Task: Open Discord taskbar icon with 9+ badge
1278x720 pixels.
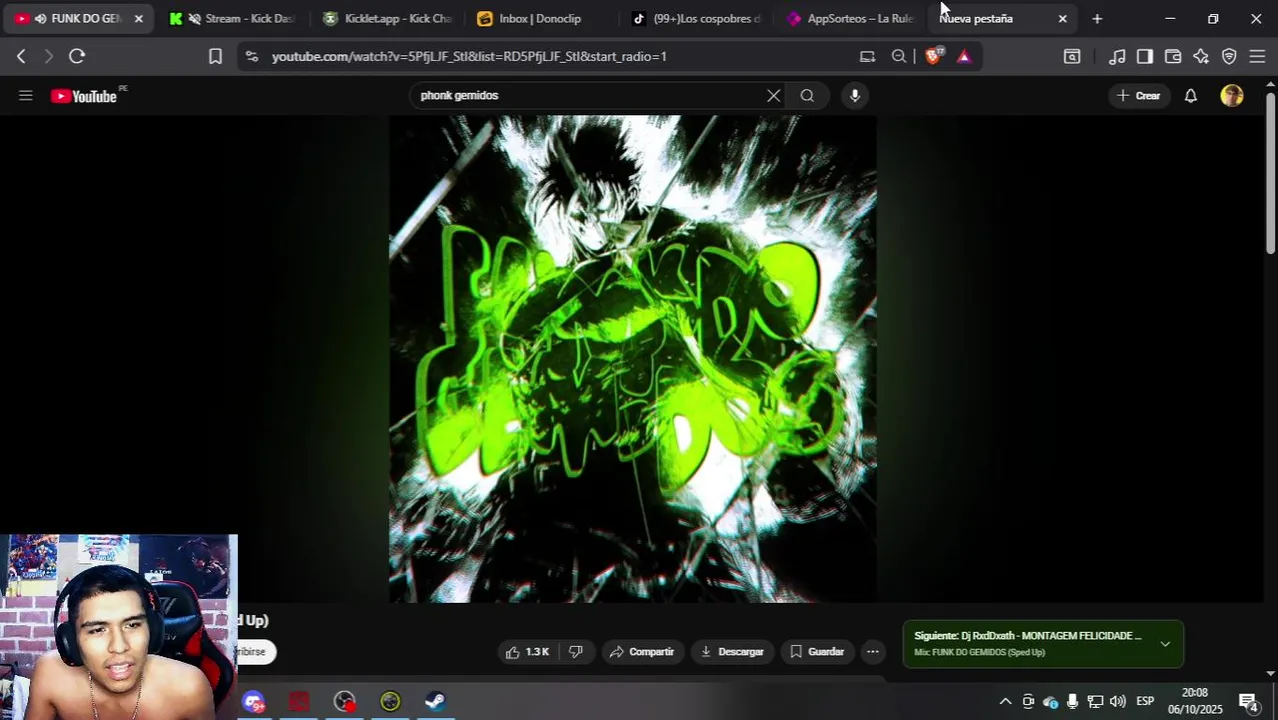Action: 254,702
